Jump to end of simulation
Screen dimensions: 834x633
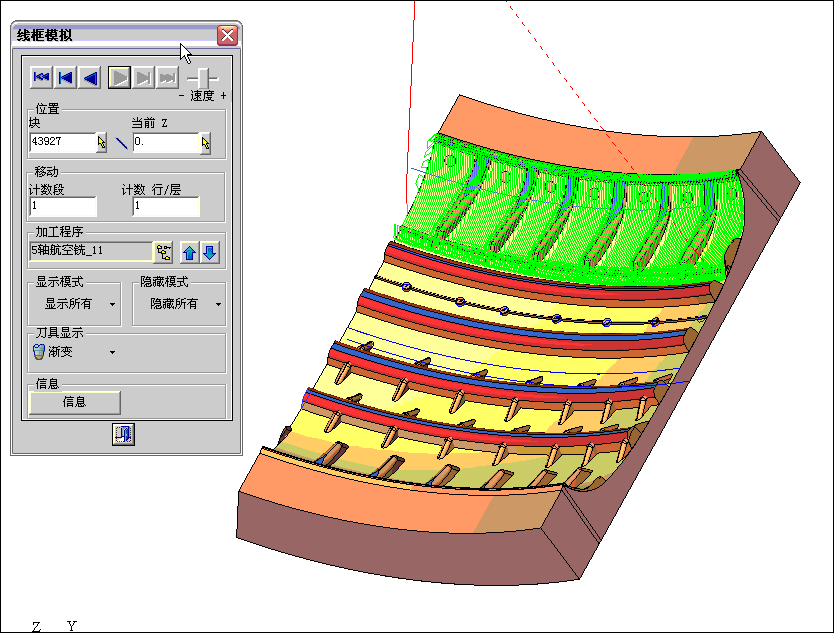coord(167,78)
